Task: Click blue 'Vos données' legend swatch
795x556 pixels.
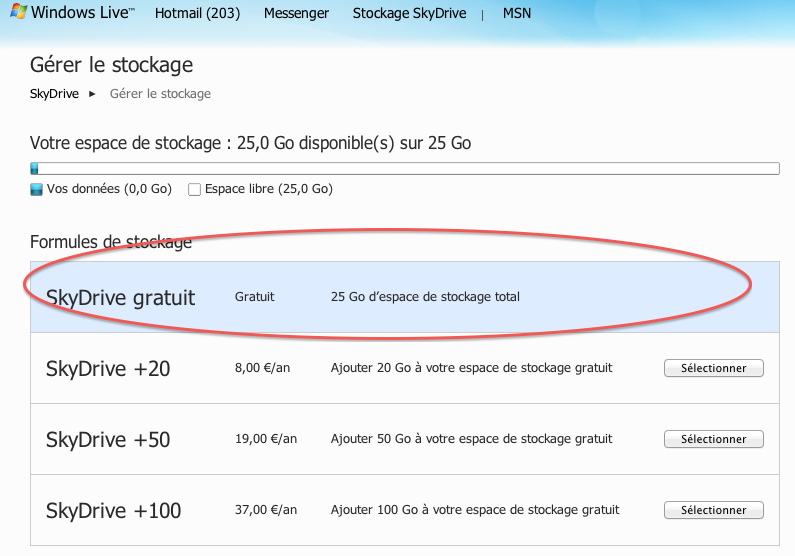Action: (36, 190)
